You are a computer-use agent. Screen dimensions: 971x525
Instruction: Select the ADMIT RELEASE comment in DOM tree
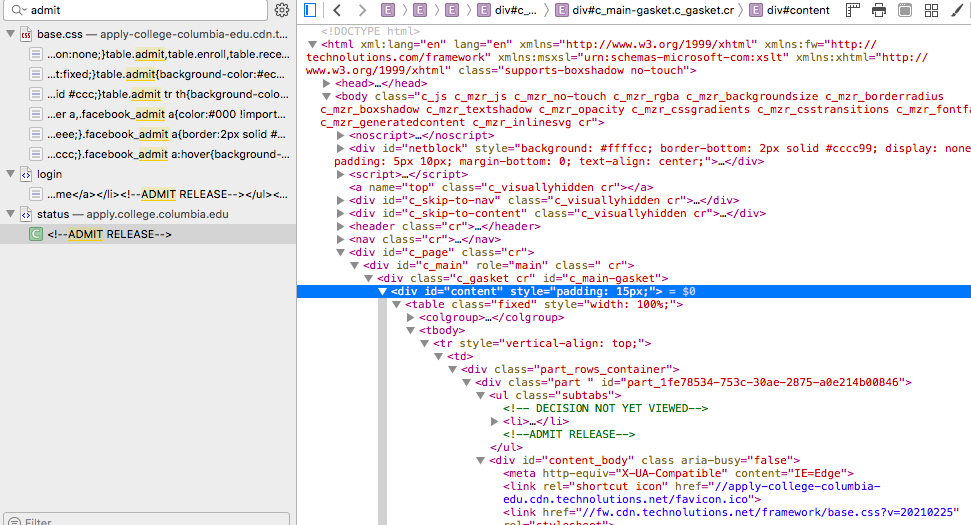pos(569,434)
